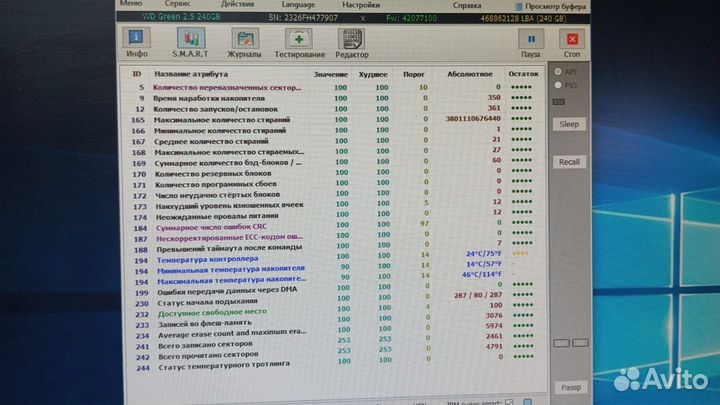Viewport: 720px width, 405px height.
Task: Switch to Тестирование testing icon
Action: pos(299,42)
